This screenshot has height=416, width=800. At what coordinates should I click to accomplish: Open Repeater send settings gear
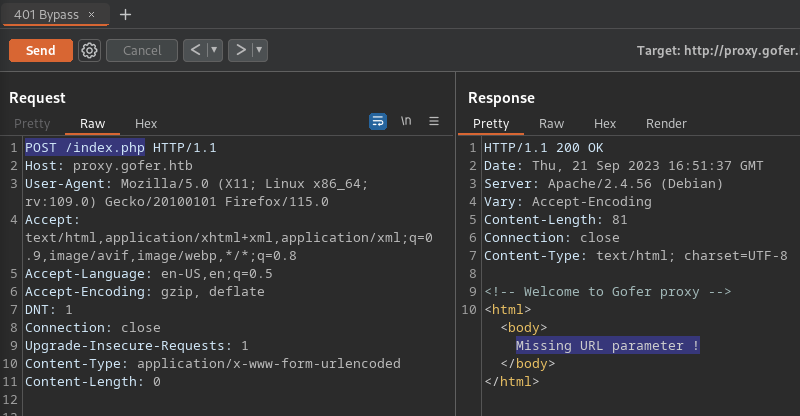coord(90,50)
